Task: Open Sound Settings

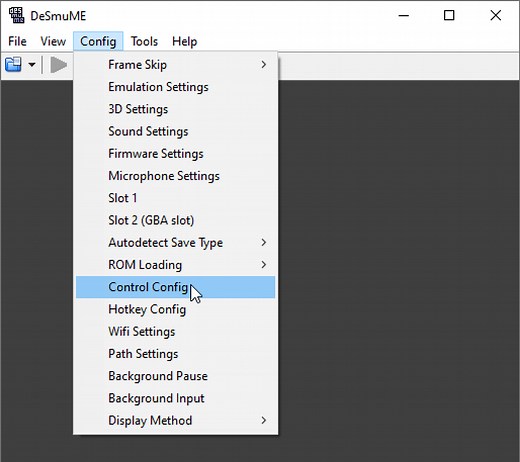Action: pyautogui.click(x=175, y=131)
